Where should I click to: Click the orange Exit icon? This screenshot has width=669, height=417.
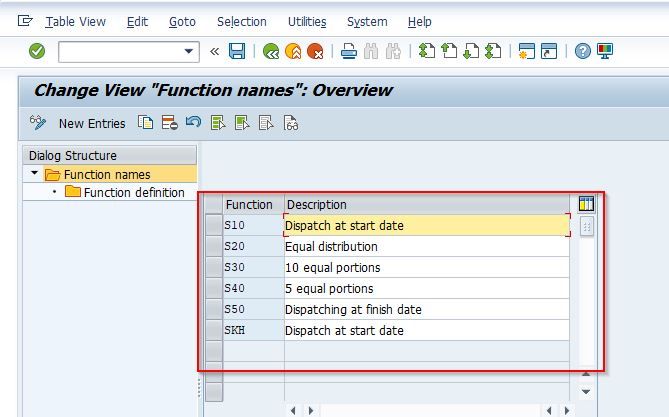point(293,52)
